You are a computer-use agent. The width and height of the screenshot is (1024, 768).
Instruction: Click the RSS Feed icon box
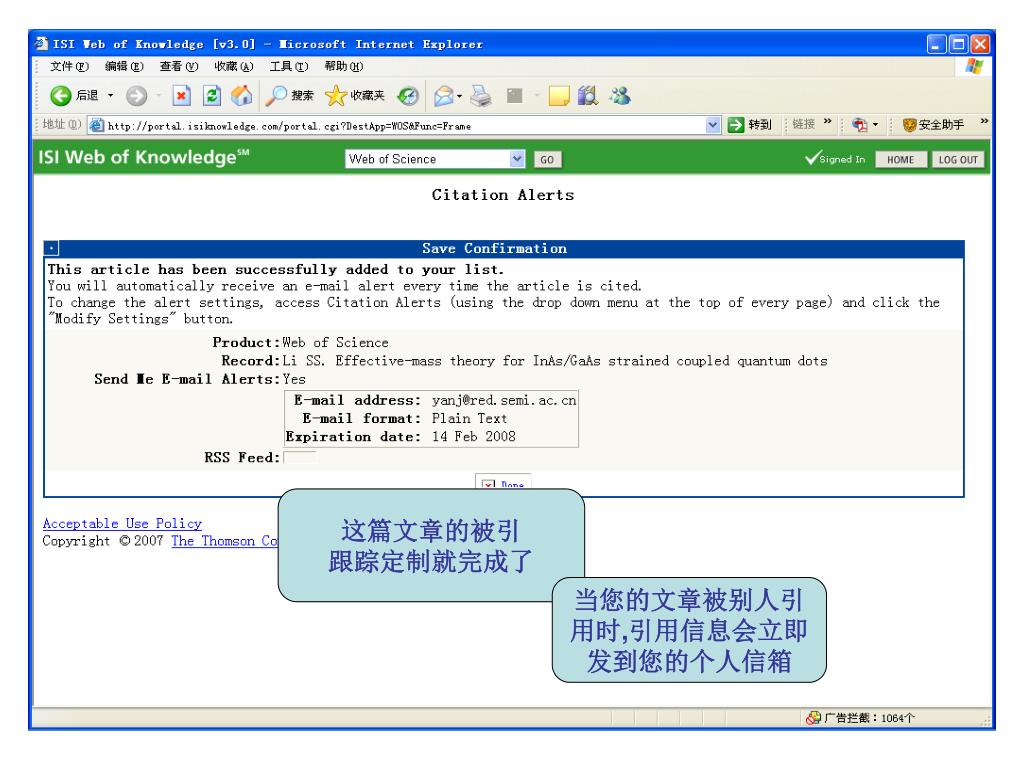tap(300, 457)
